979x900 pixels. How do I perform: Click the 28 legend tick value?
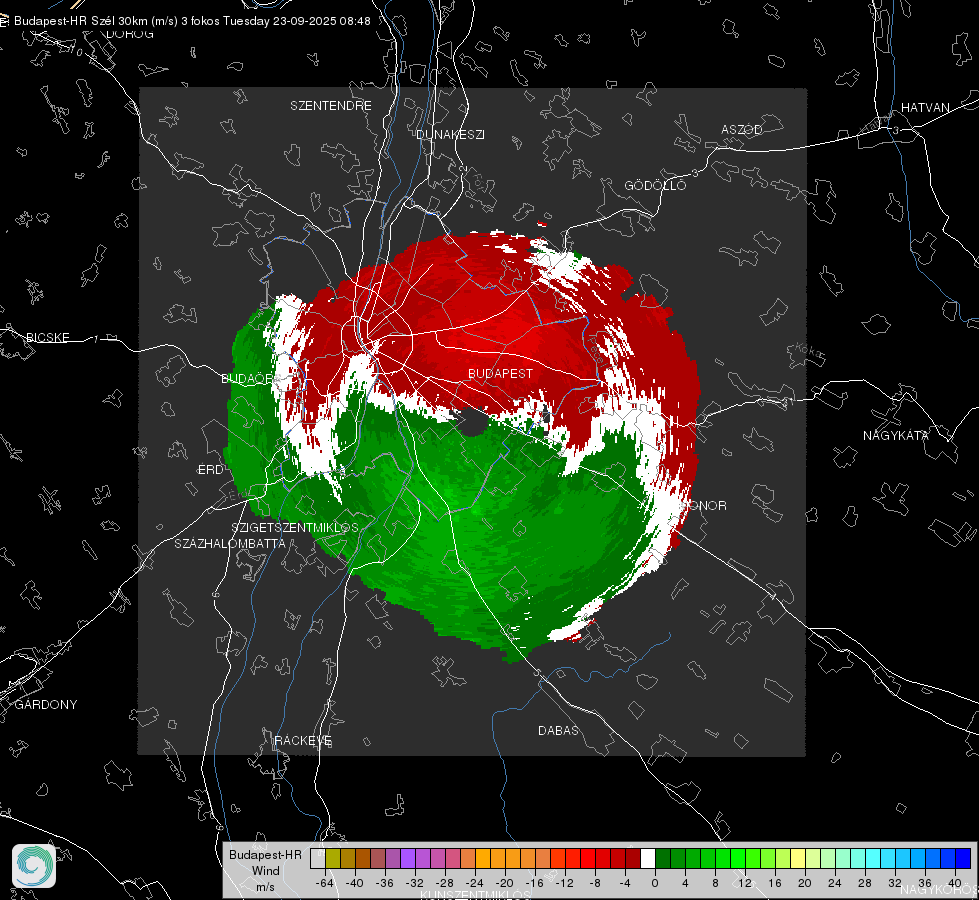pos(865,883)
